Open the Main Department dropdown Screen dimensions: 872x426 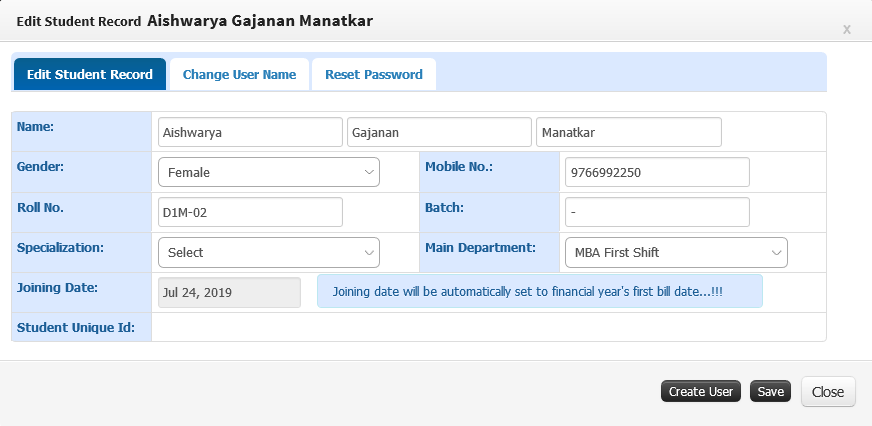676,252
